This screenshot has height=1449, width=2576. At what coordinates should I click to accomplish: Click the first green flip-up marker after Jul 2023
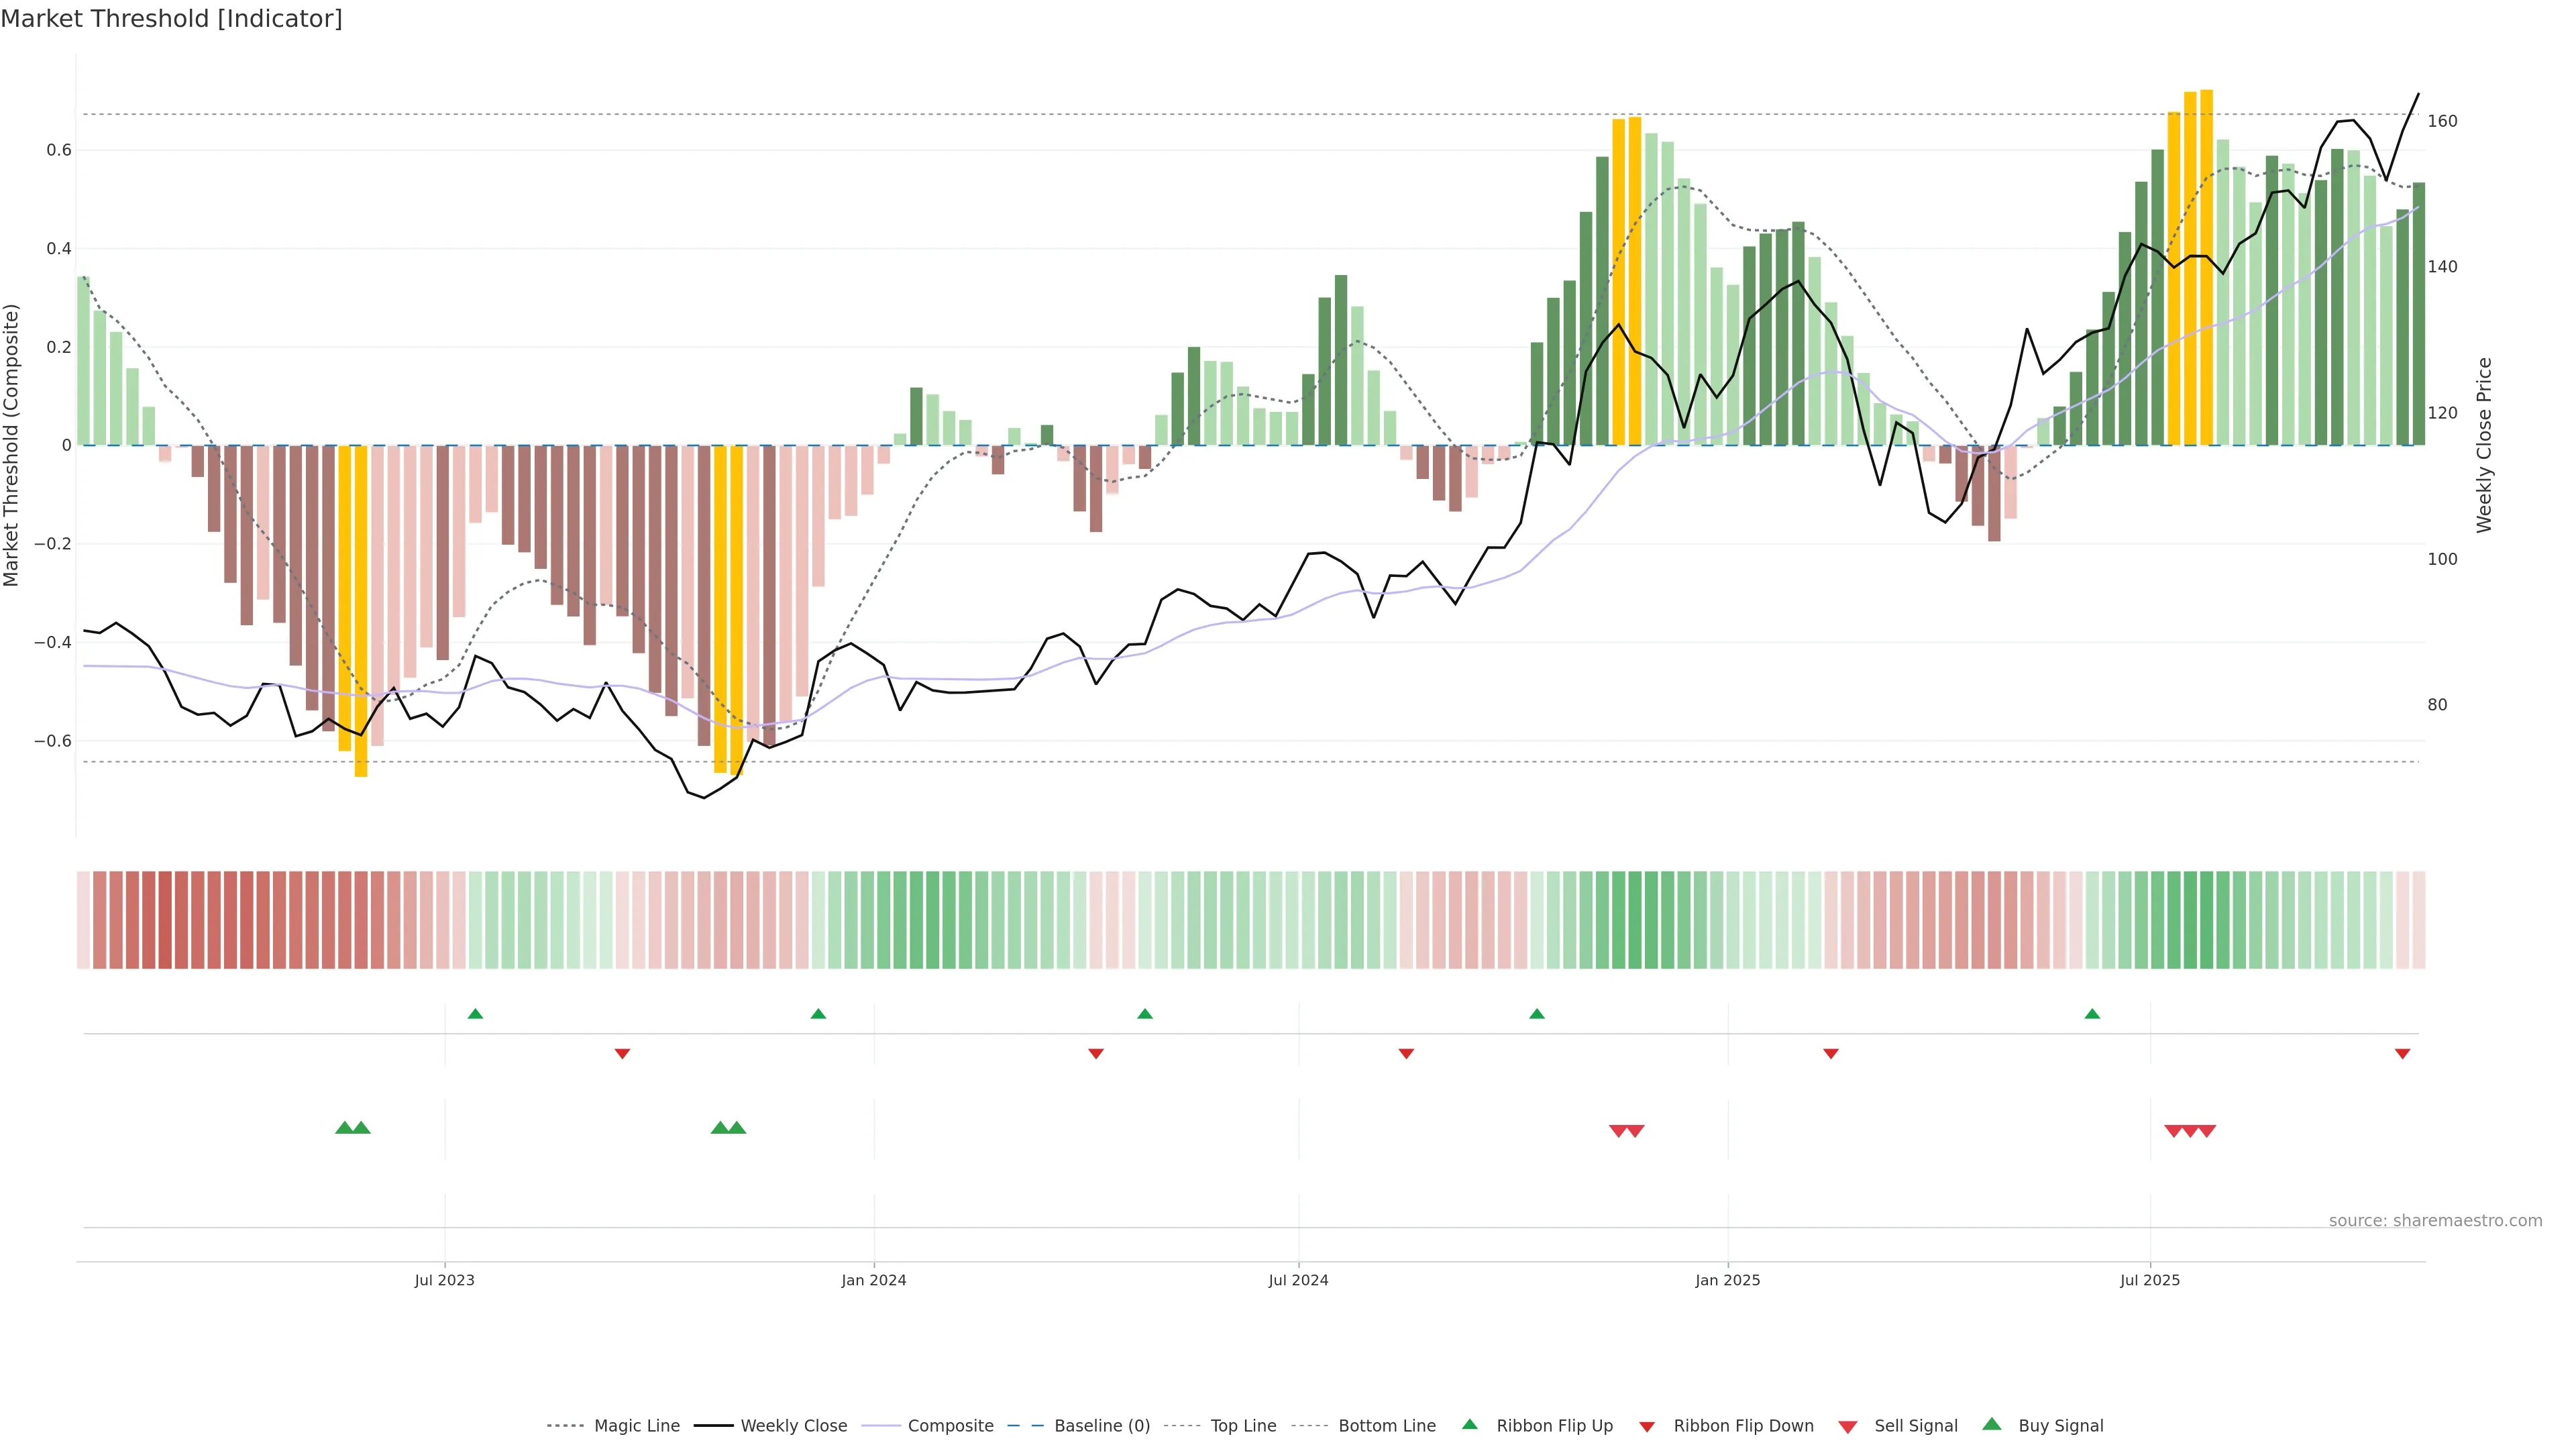coord(475,1014)
